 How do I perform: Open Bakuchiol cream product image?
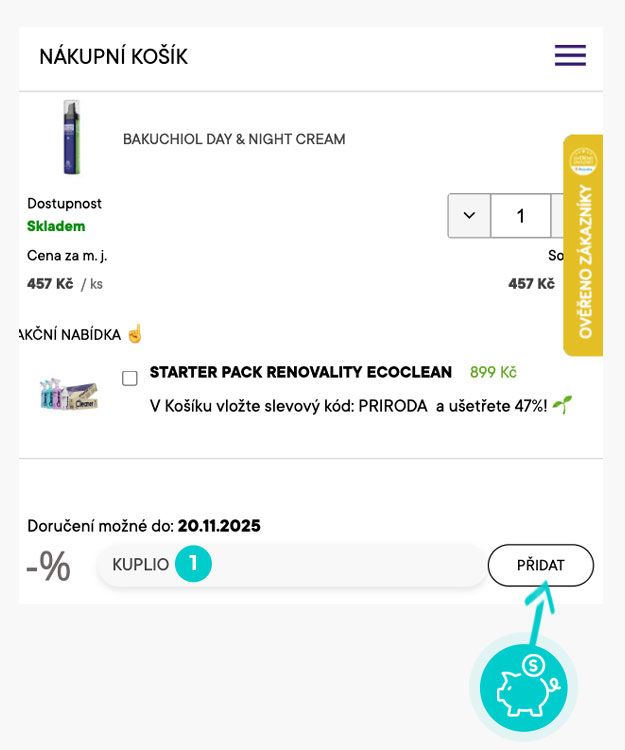(x=70, y=138)
